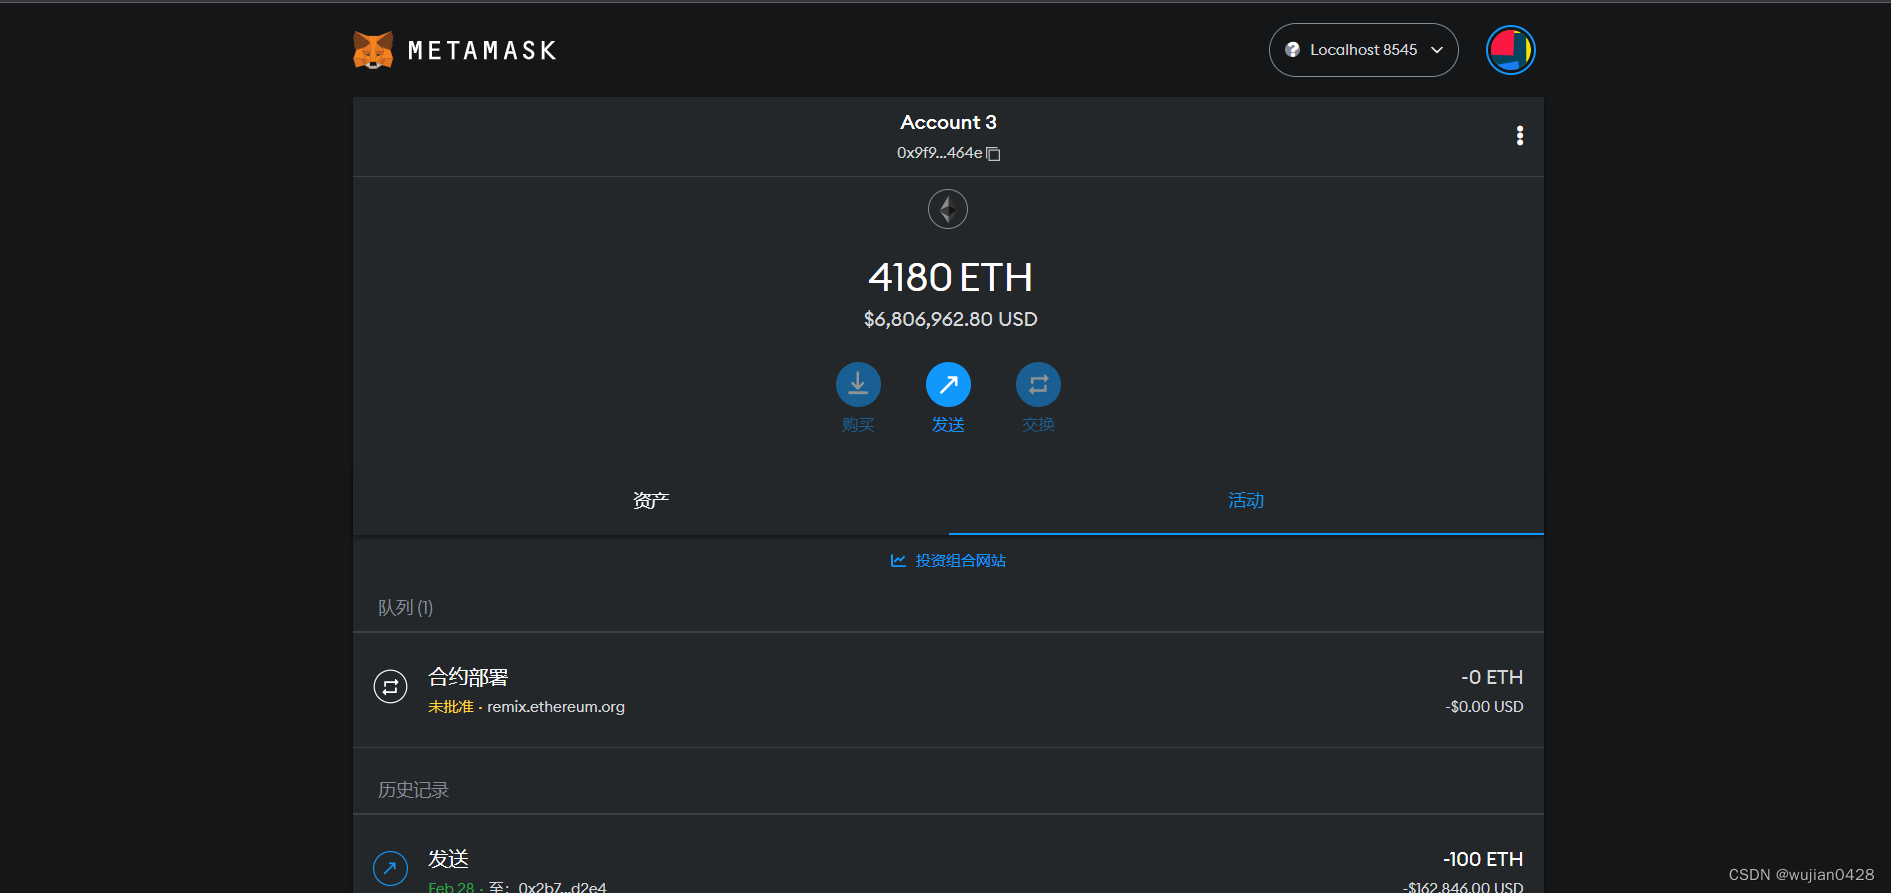Click the METAMASK wordmark text

tap(482, 51)
